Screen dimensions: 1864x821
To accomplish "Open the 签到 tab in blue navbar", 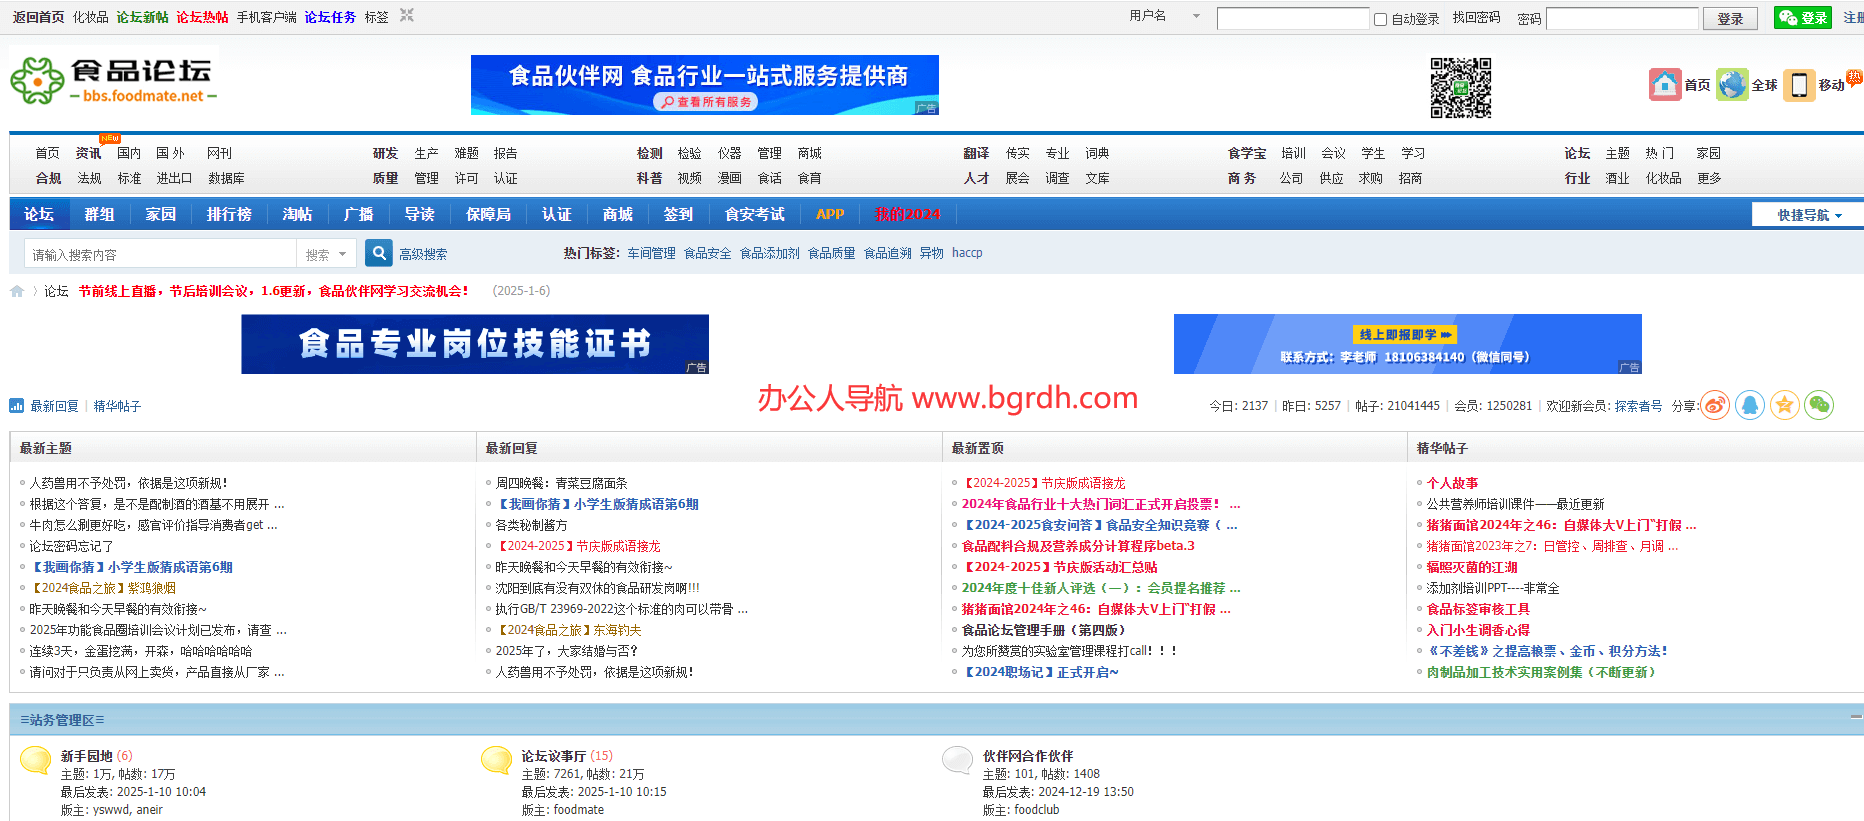I will click(678, 214).
